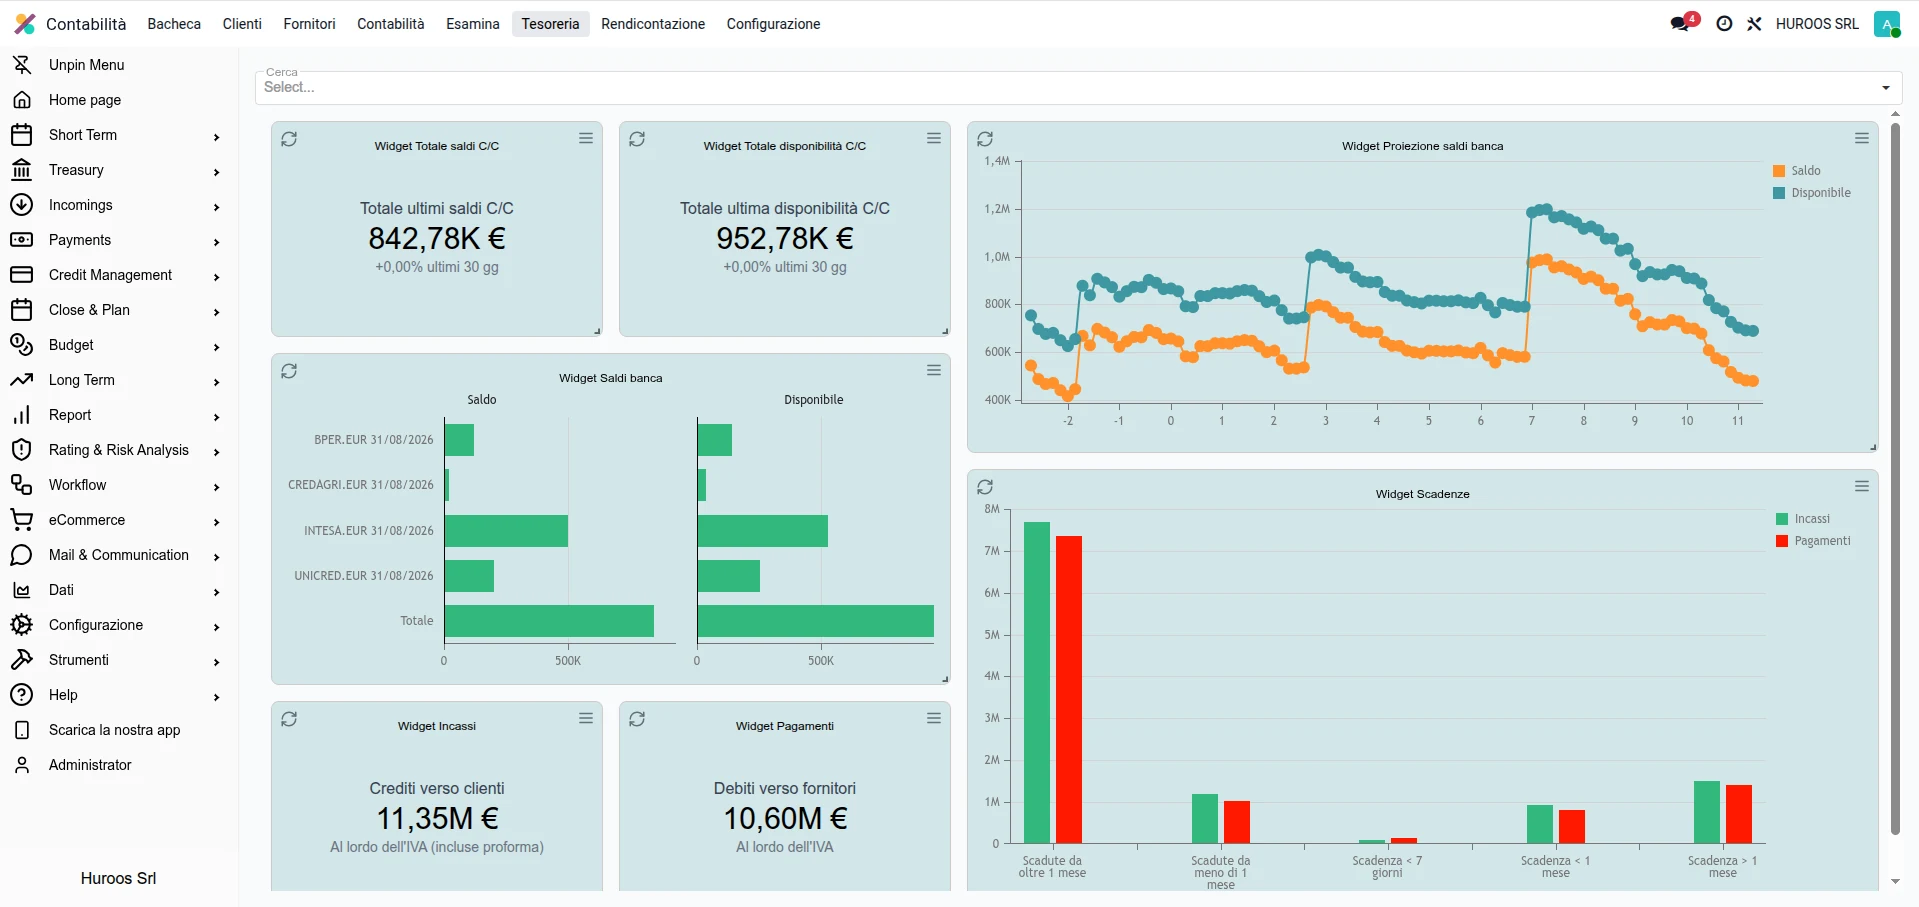The height and width of the screenshot is (907, 1919).
Task: Open the Widget Scadenze hamburger menu
Action: coord(1862,486)
